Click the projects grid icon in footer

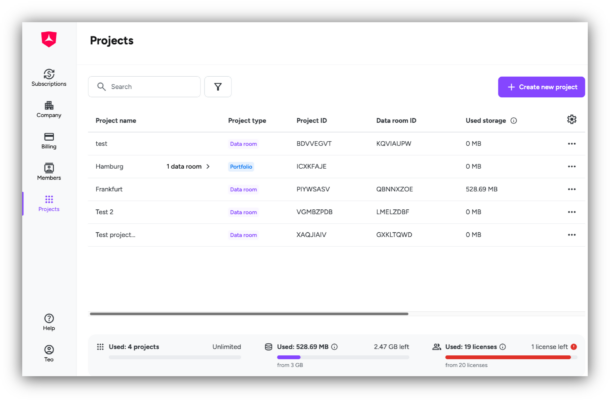point(100,347)
